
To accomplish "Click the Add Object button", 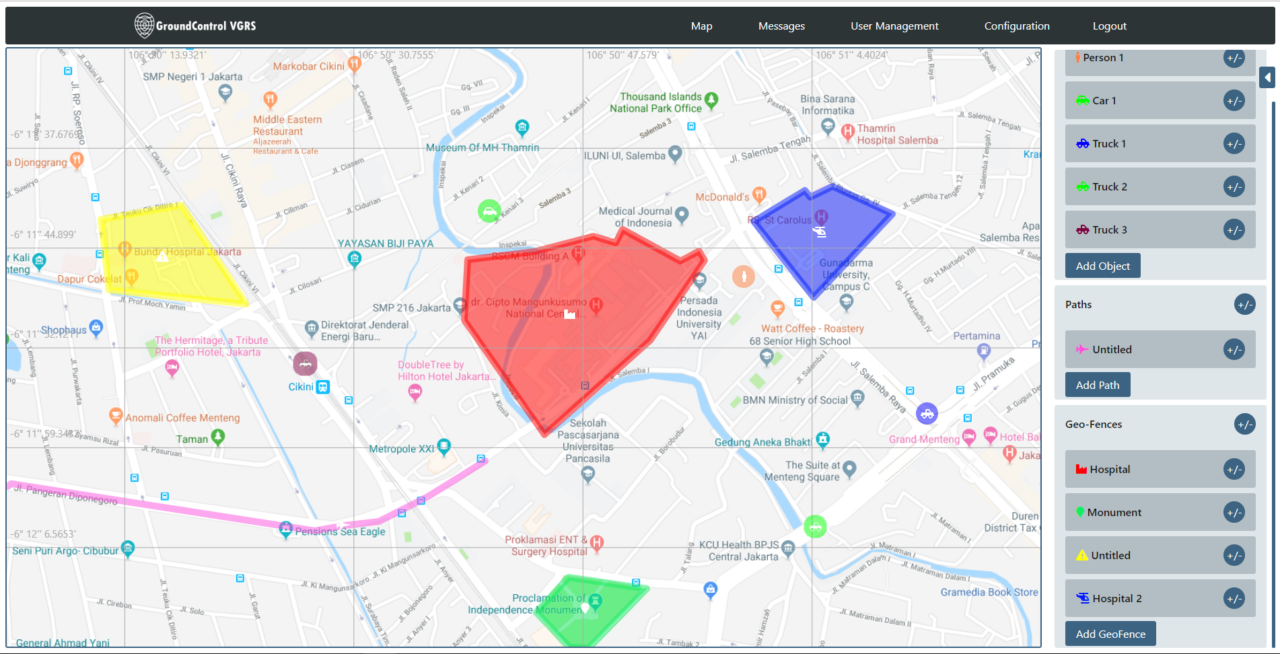I will point(1102,266).
